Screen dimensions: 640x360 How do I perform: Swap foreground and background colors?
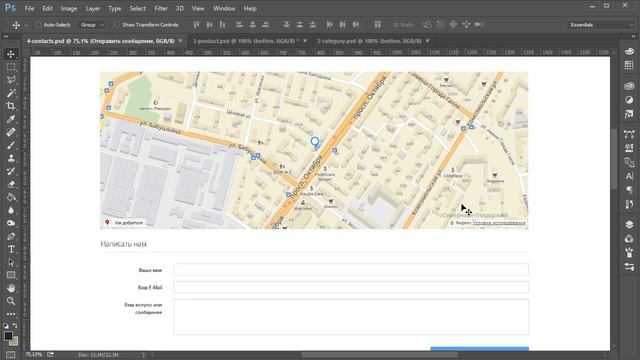(x=15, y=326)
